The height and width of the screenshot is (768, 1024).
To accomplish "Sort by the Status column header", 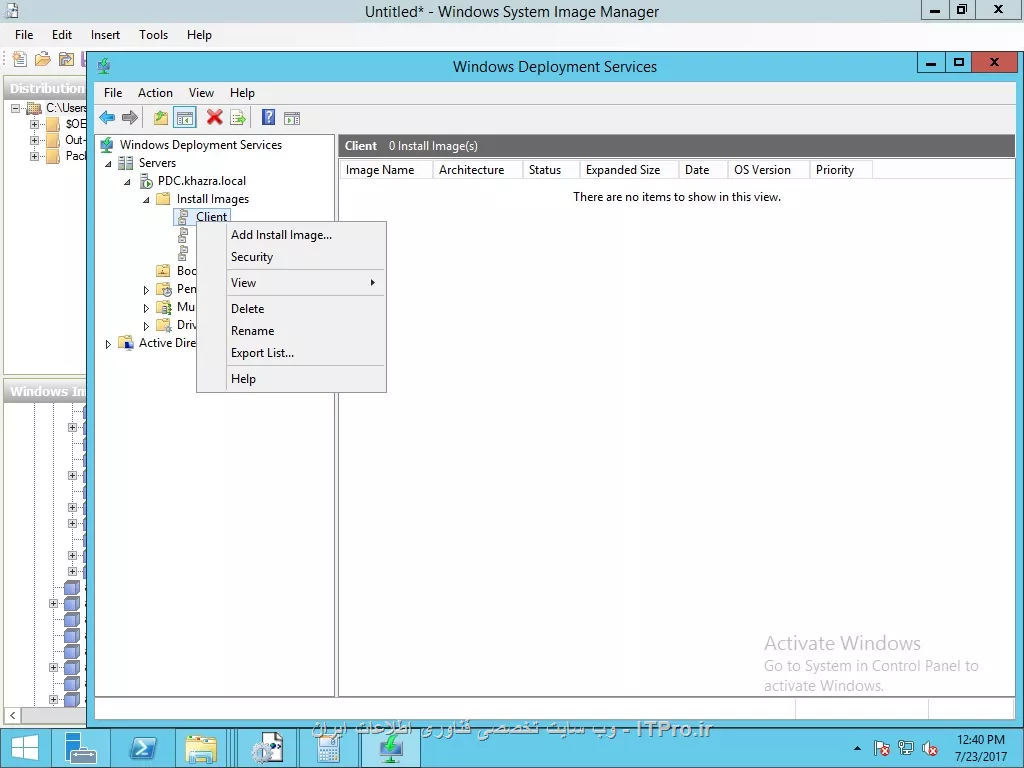I will click(551, 170).
